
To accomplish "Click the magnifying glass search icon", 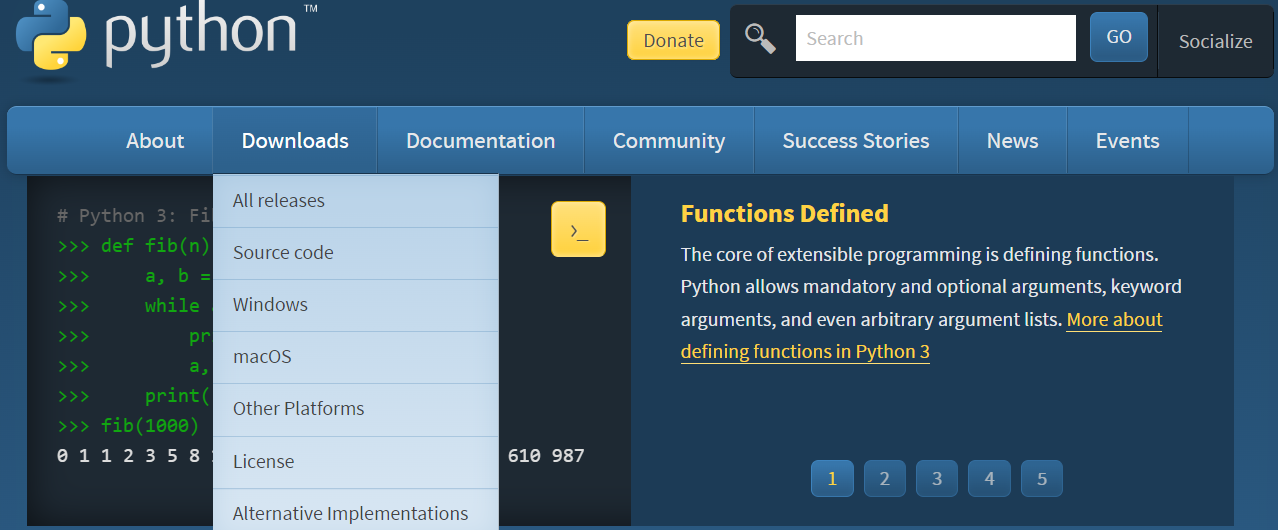I will [761, 39].
